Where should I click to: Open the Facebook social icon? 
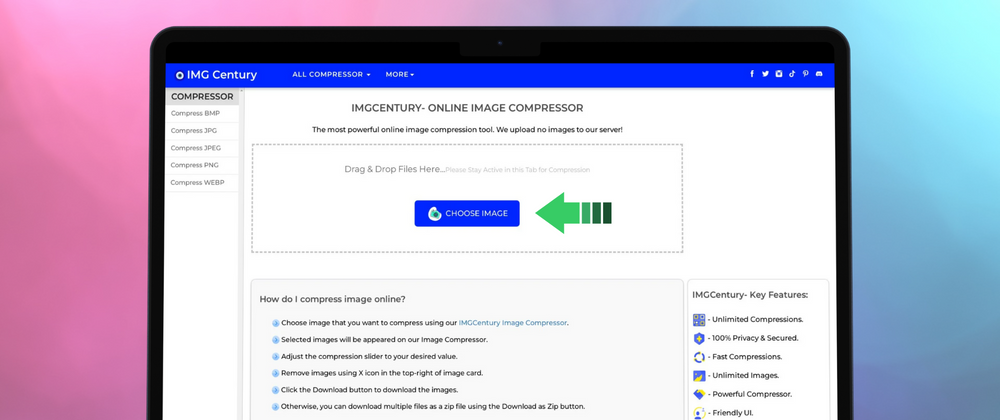(x=752, y=74)
